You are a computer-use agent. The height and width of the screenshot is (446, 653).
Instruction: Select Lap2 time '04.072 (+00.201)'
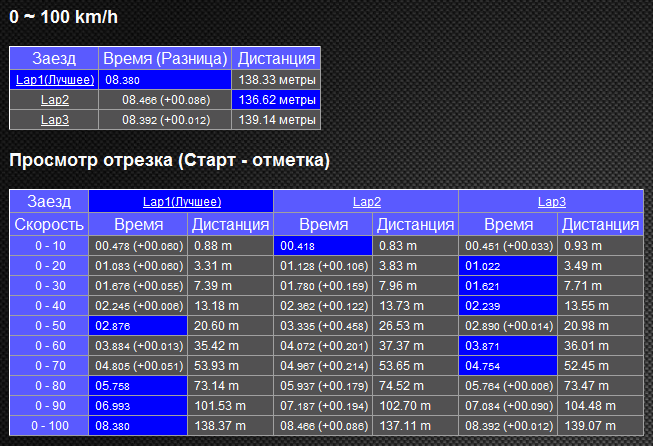pos(323,346)
